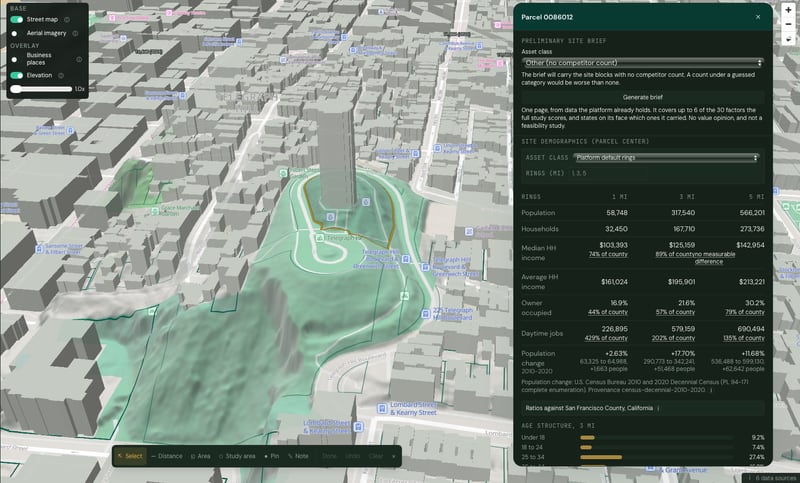The height and width of the screenshot is (483, 800).
Task: Click the 225 Telegraph Hill Boulevard stop icon
Action: pyautogui.click(x=426, y=314)
